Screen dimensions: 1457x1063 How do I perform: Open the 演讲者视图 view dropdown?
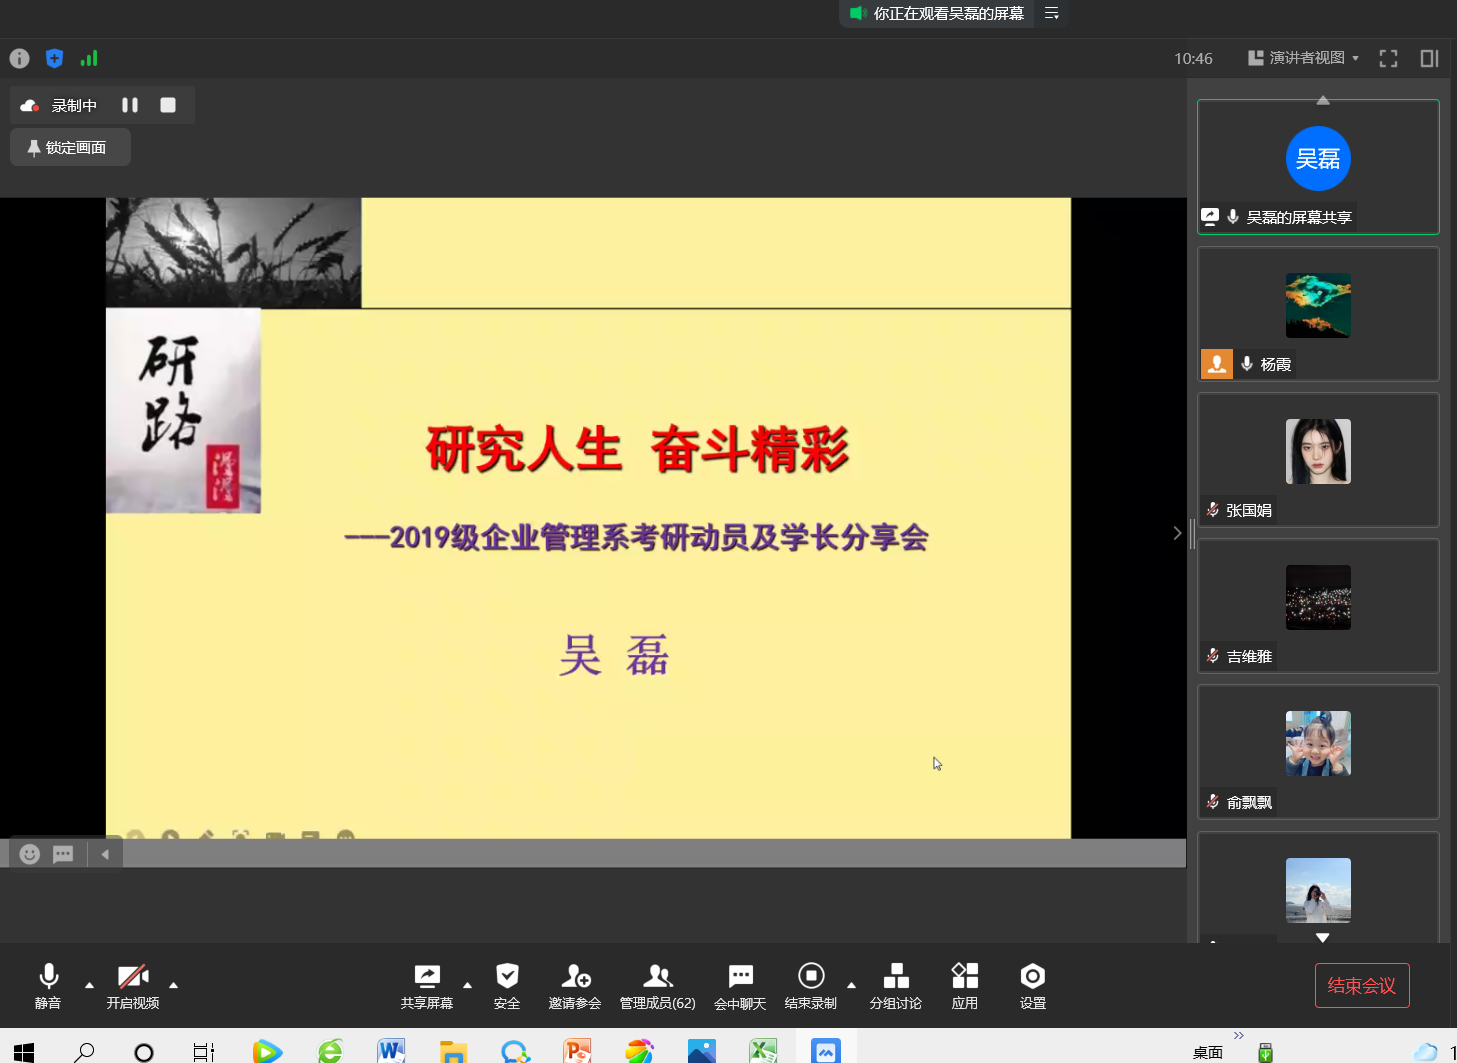pyautogui.click(x=1304, y=58)
